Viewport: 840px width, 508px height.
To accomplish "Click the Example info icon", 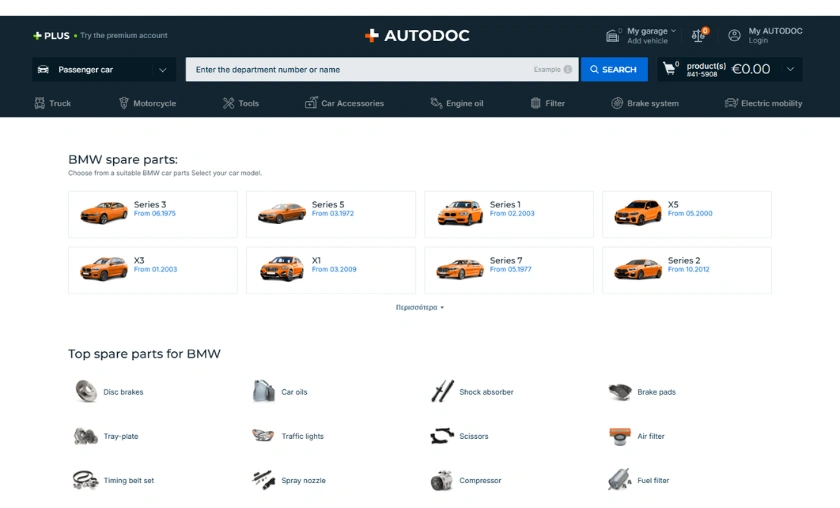I will 568,69.
